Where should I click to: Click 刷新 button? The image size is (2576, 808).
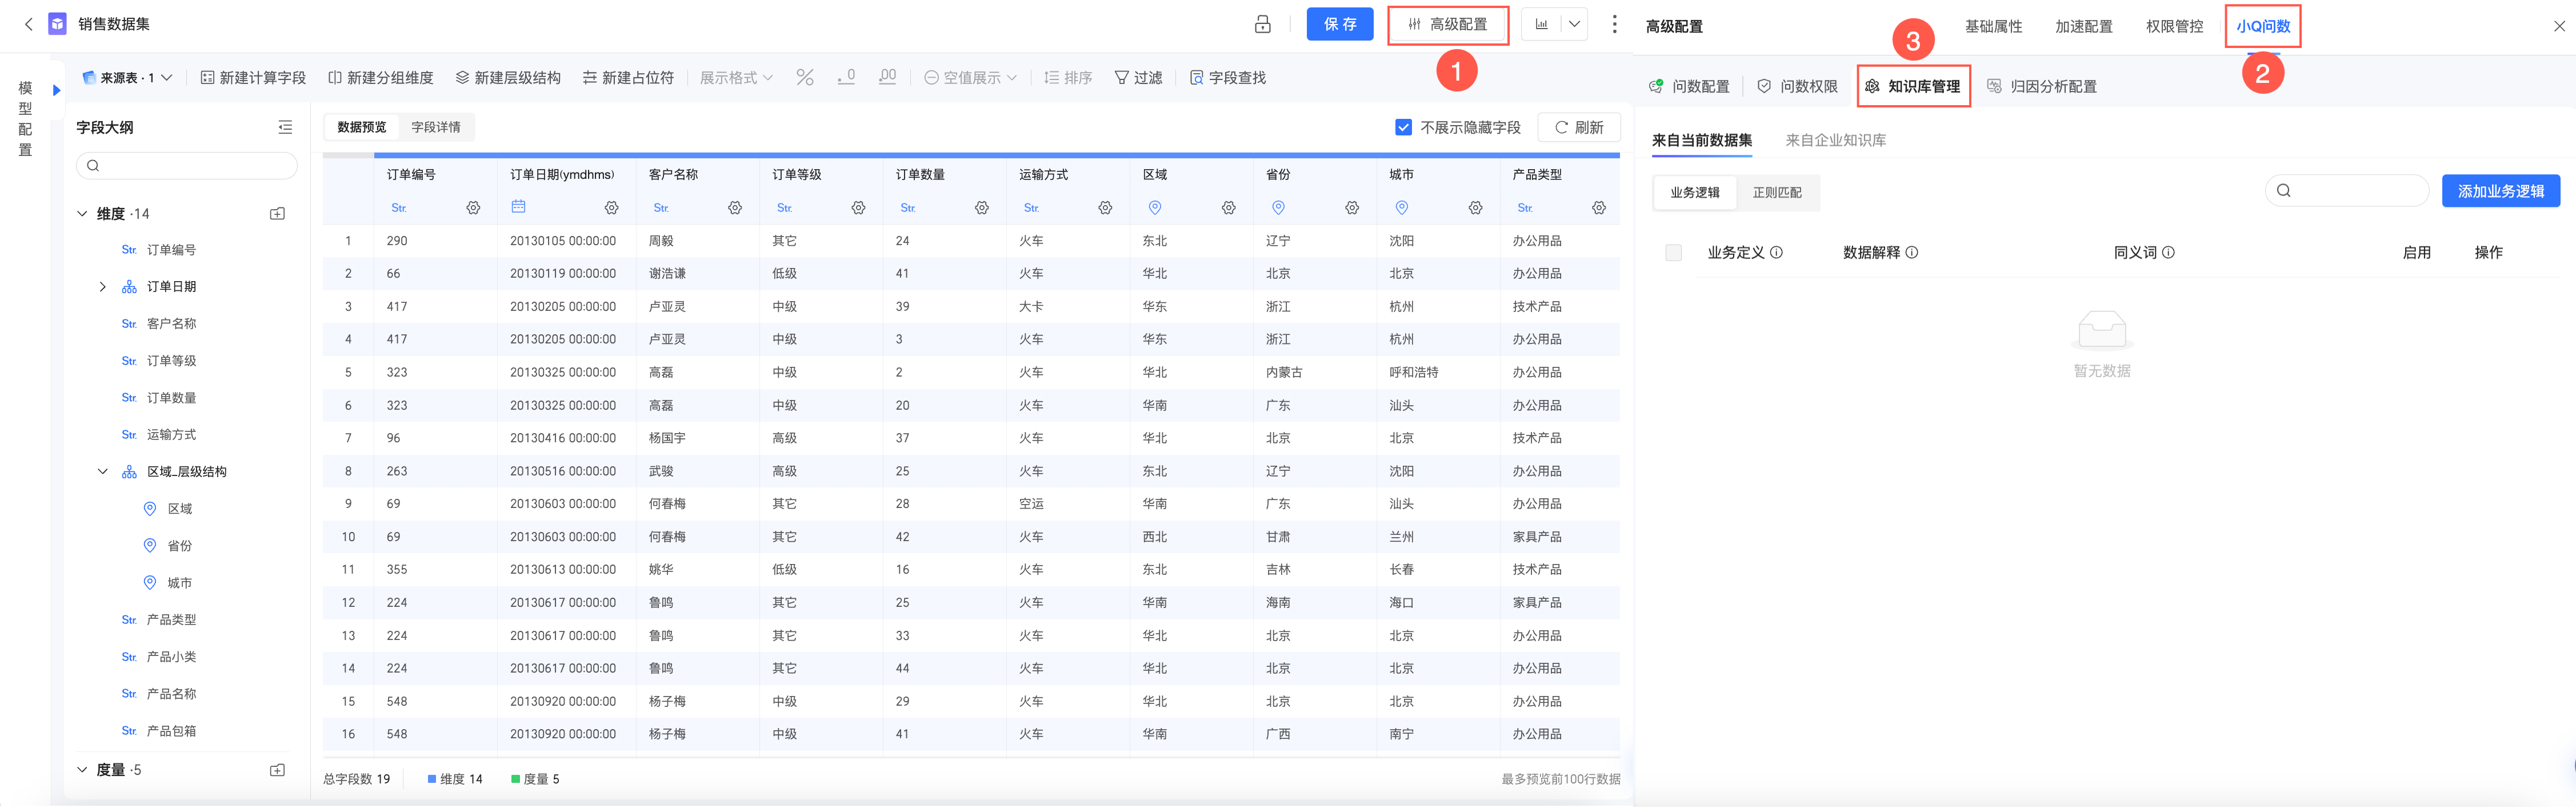(x=1578, y=127)
